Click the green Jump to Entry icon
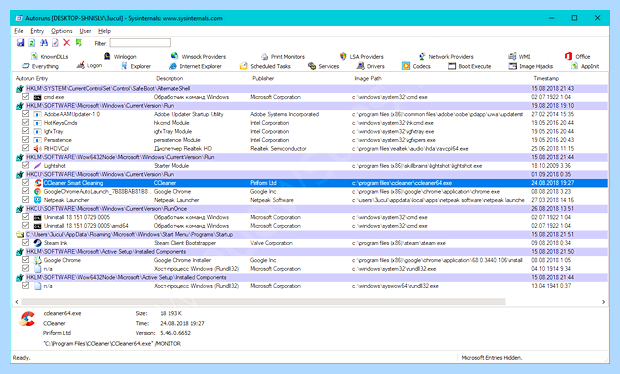Image resolution: width=620 pixels, height=374 pixels. click(79, 43)
